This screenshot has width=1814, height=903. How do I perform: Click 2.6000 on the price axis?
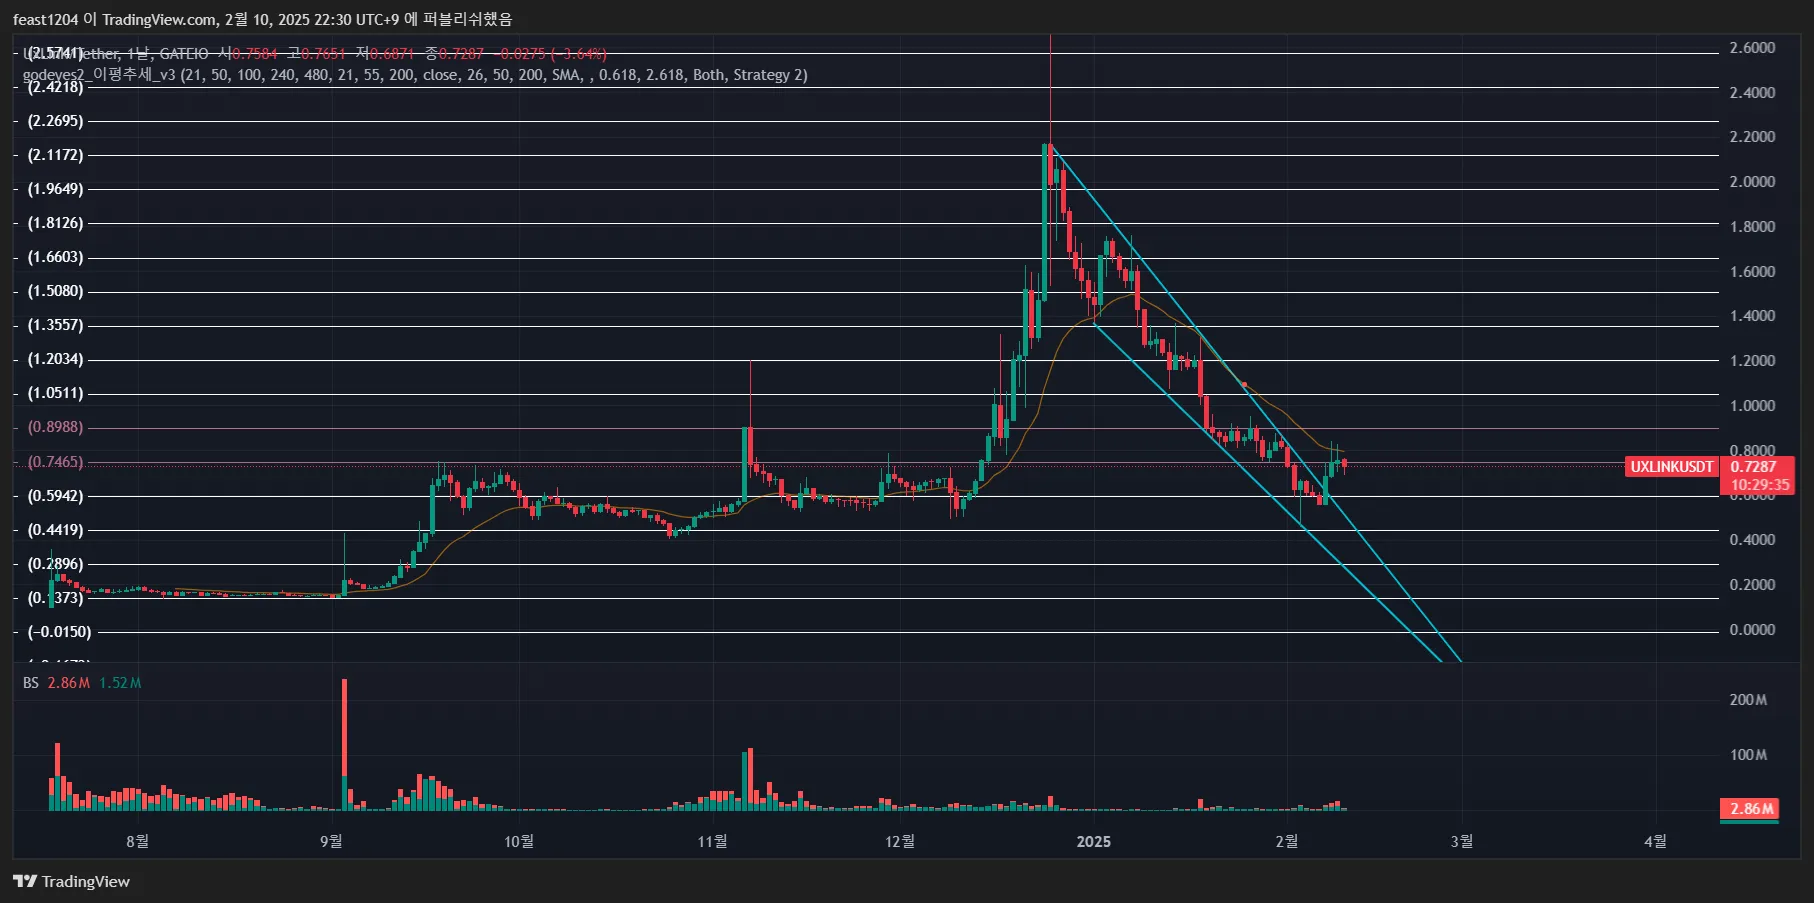tap(1752, 48)
